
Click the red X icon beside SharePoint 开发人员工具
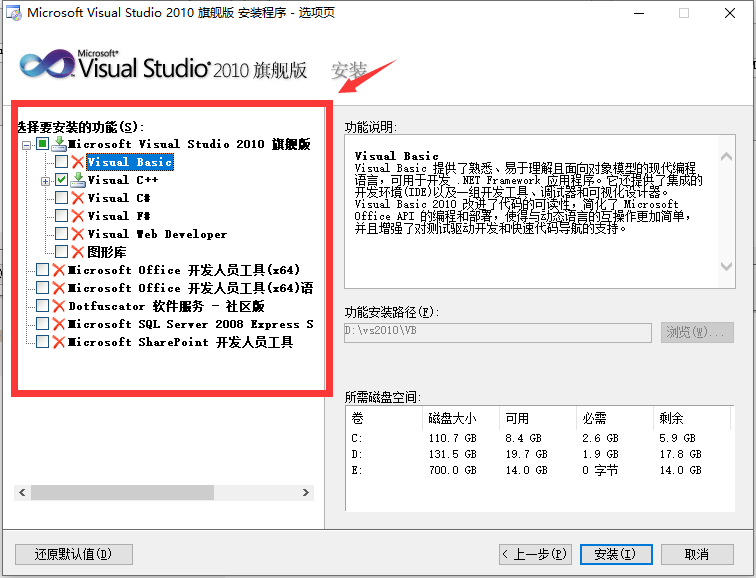point(59,342)
